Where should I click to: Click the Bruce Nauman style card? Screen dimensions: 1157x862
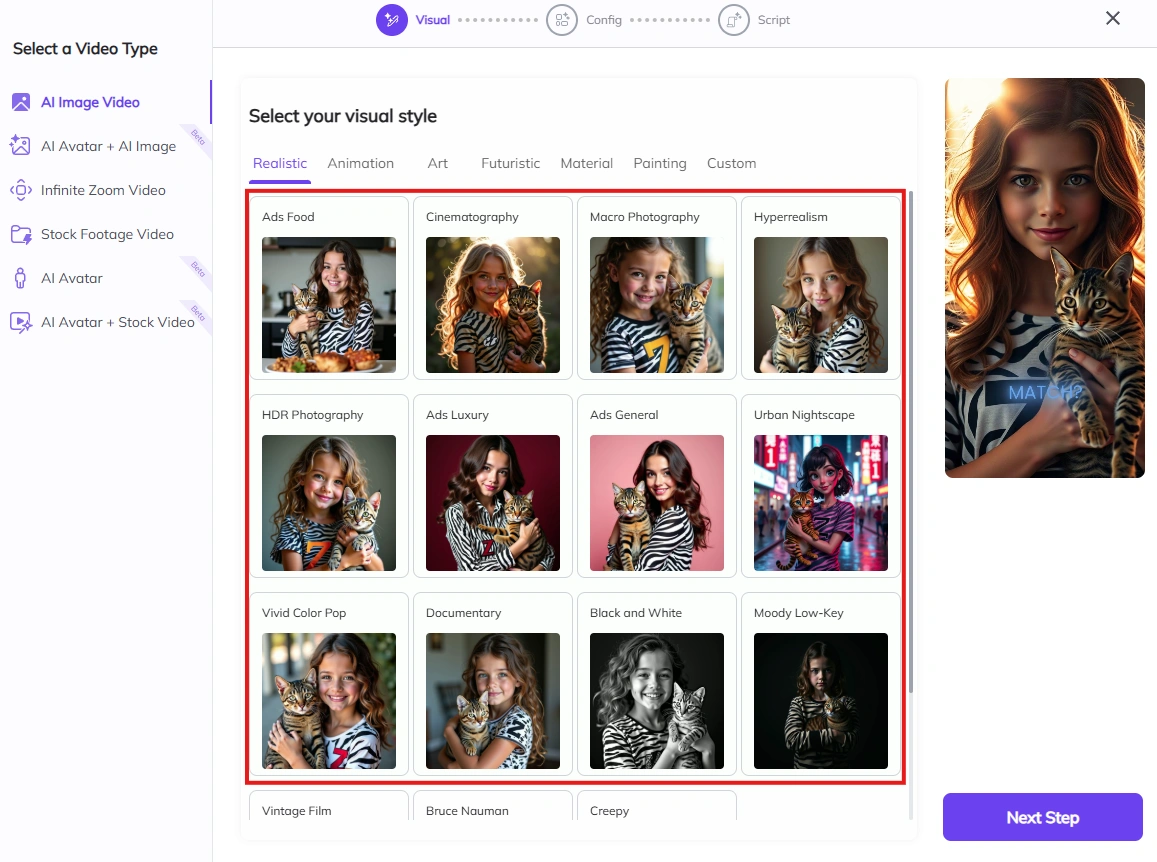coord(493,806)
